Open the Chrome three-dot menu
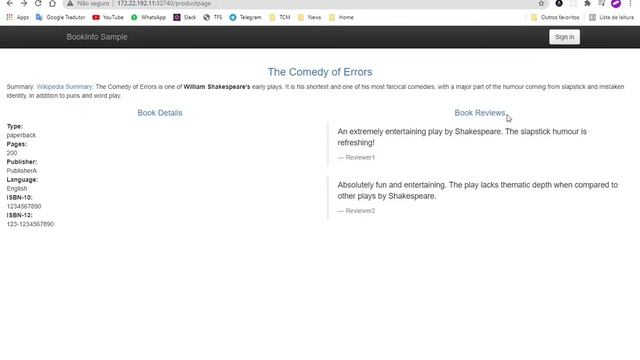 click(x=631, y=3)
